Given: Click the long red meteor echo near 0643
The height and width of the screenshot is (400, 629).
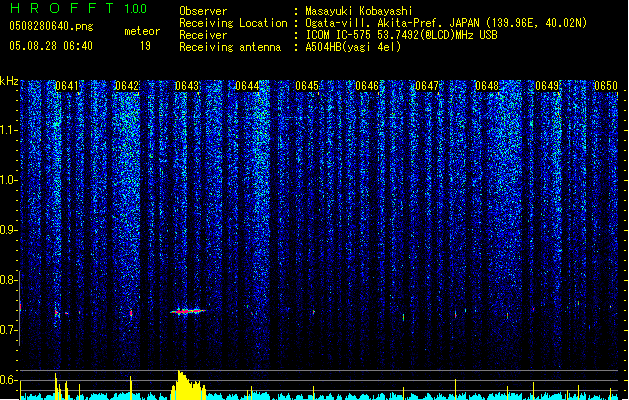Looking at the screenshot, I should (x=188, y=311).
